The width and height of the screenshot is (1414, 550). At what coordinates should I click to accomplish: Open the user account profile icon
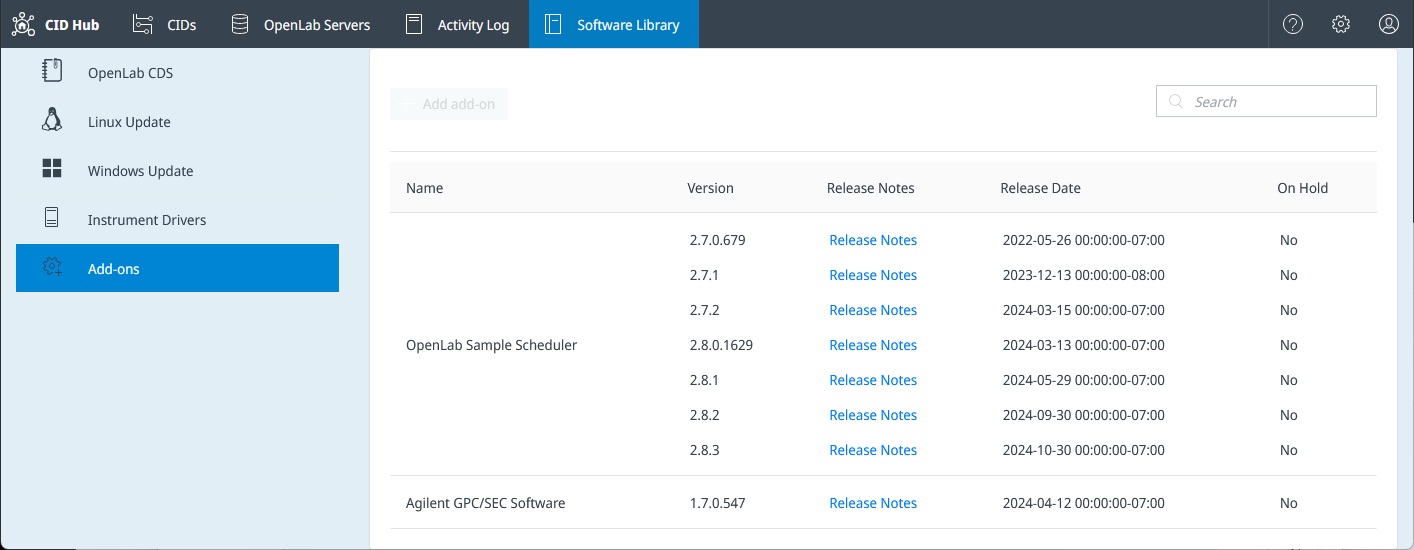pos(1389,24)
